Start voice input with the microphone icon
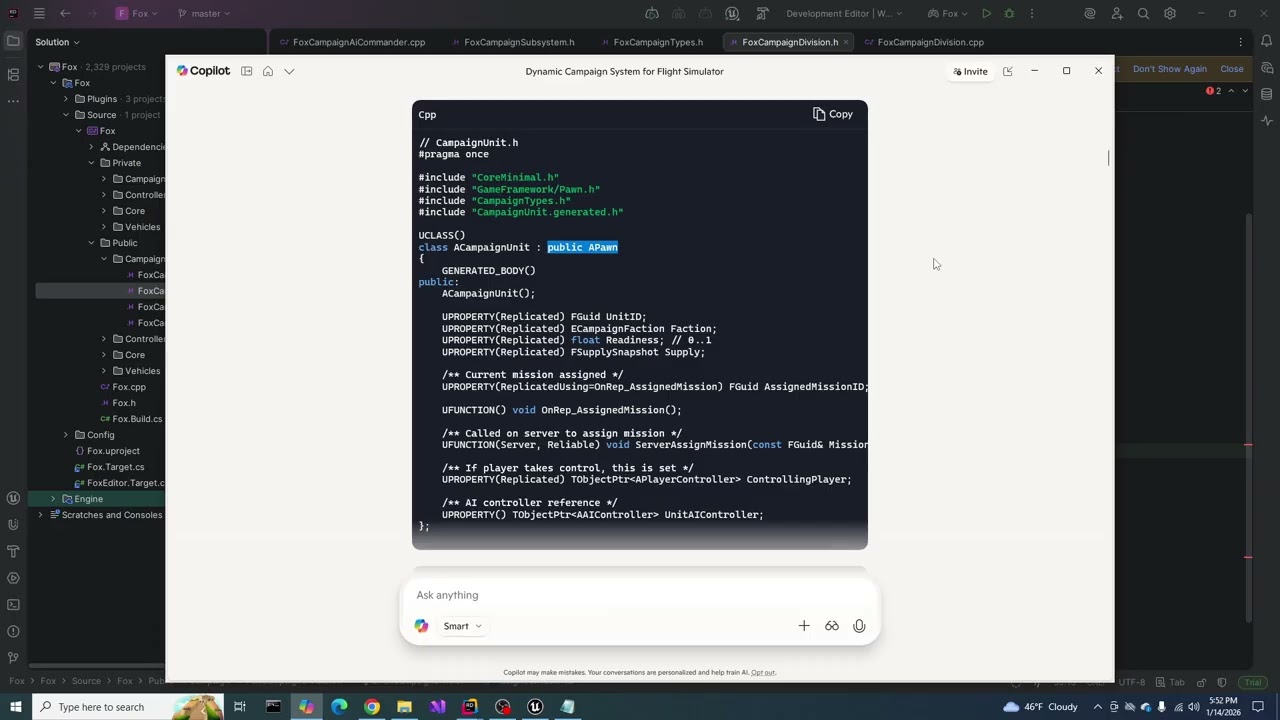 859,626
